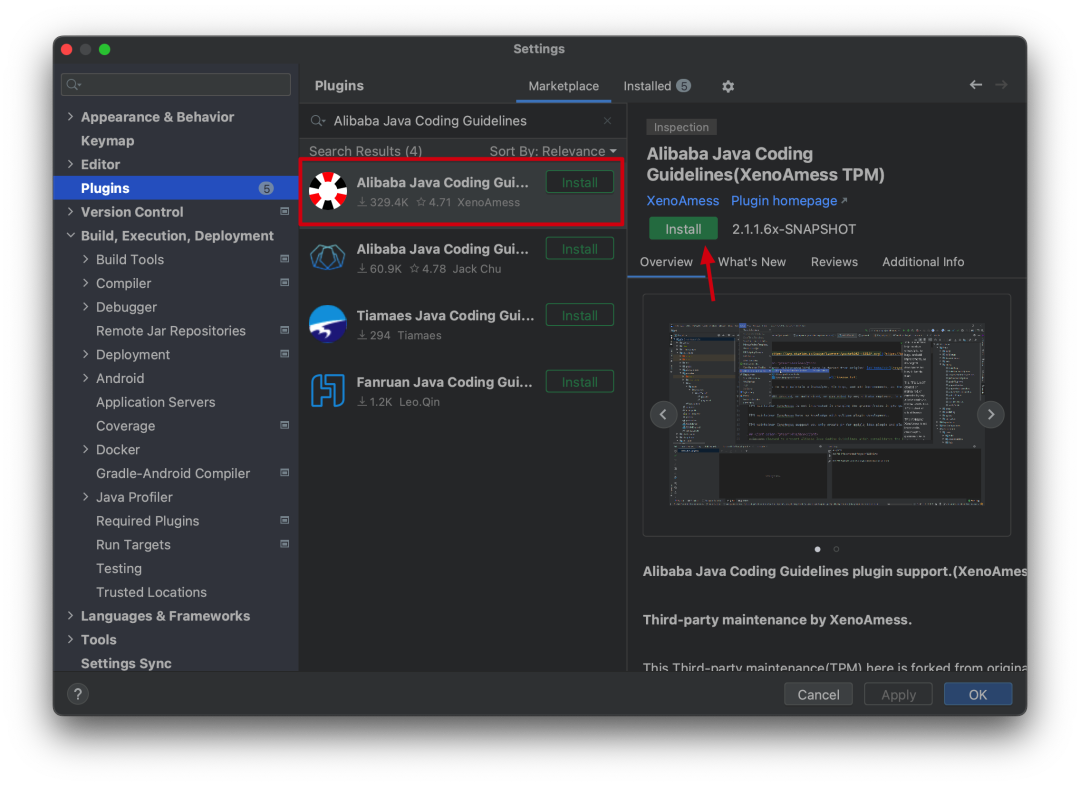The width and height of the screenshot is (1080, 786).
Task: Install Fanruan Java Coding Guidelines plugin
Action: (x=579, y=382)
